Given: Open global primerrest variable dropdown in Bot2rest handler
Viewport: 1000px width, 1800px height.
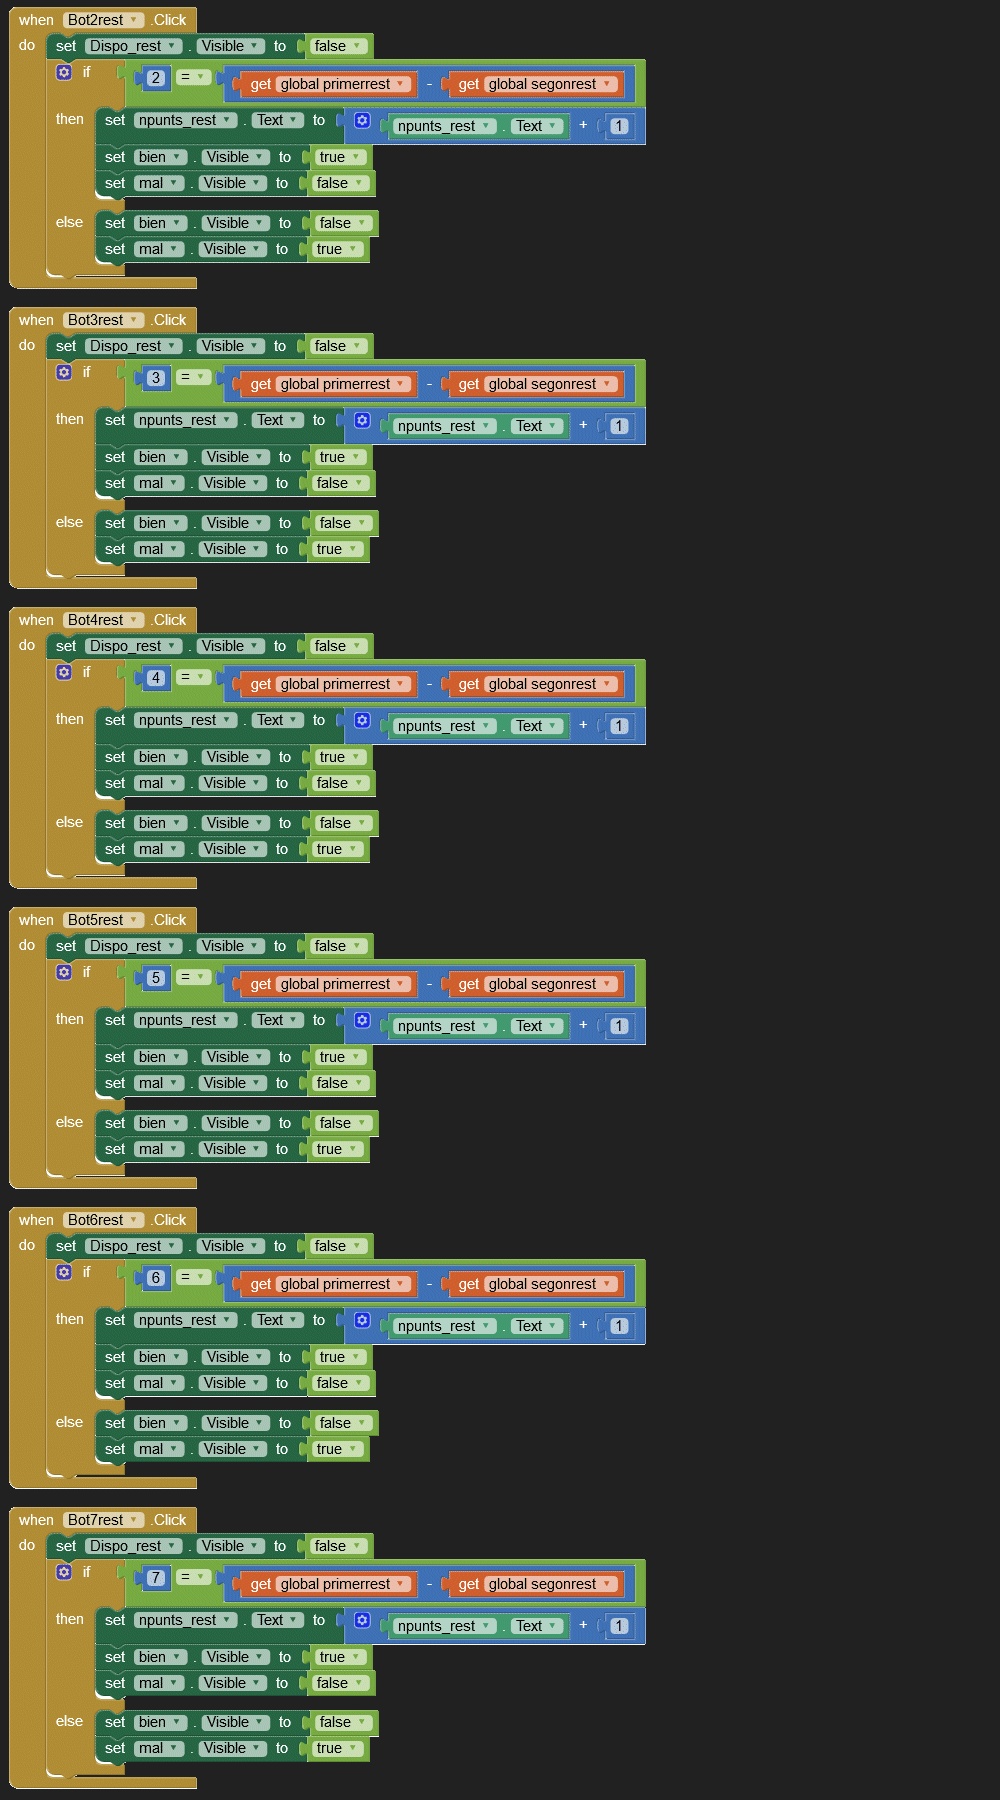Looking at the screenshot, I should 401,84.
